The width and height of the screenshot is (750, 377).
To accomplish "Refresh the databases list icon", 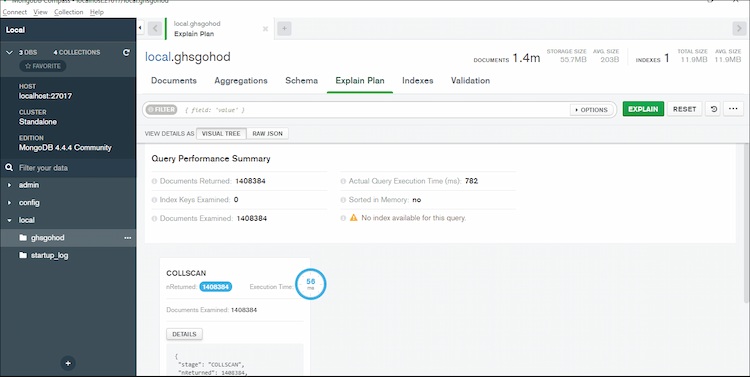I will tap(126, 53).
